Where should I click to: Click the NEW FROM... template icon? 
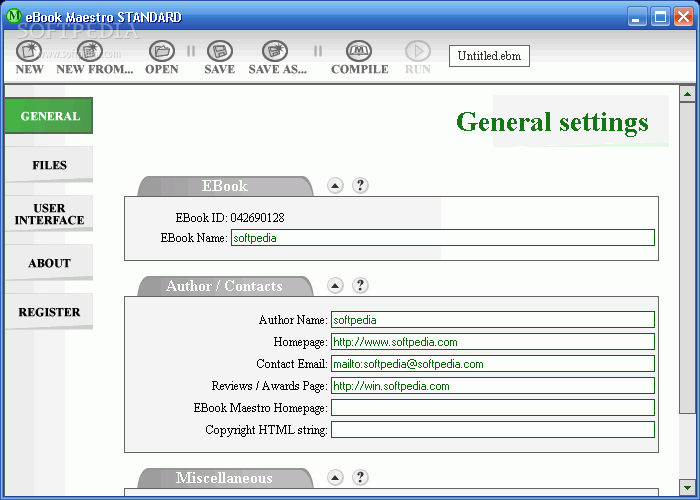coord(90,51)
